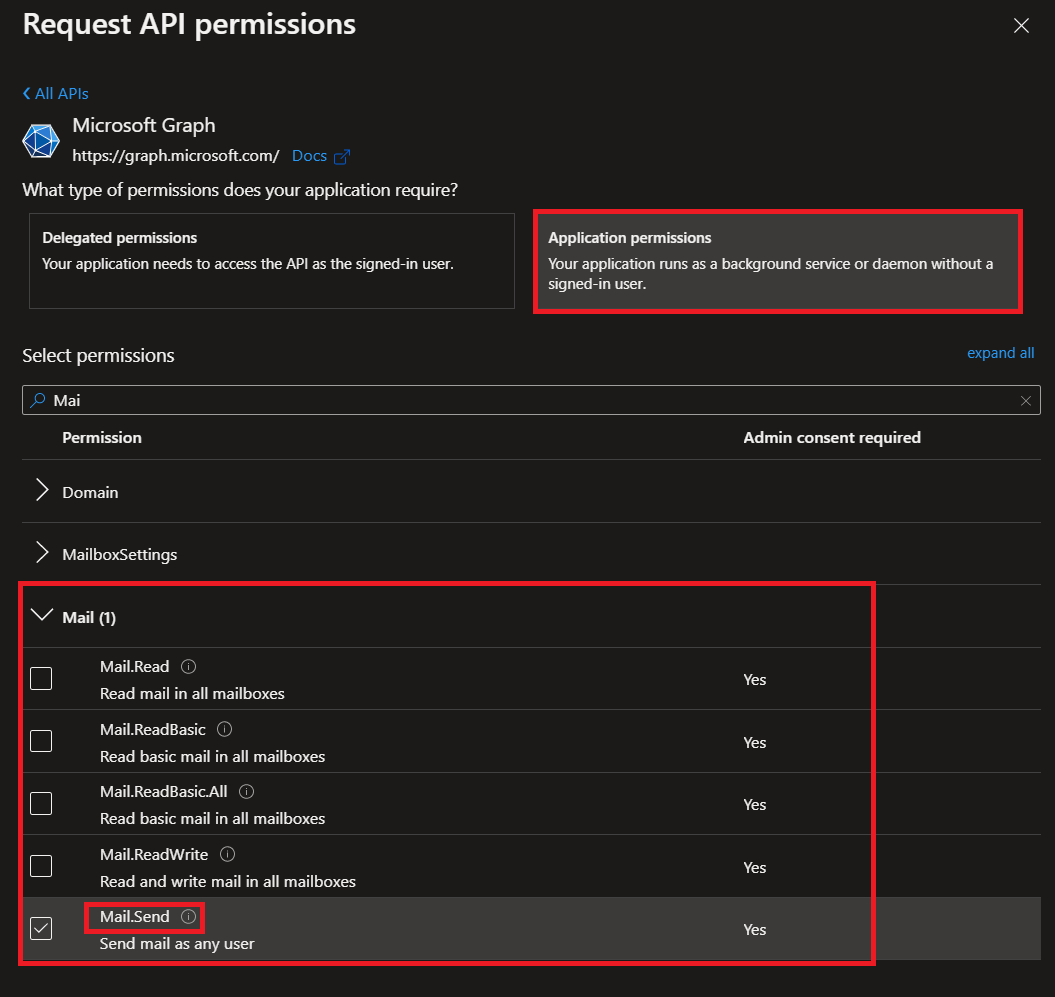
Task: Uncheck the Mail.Send permission
Action: (41, 928)
